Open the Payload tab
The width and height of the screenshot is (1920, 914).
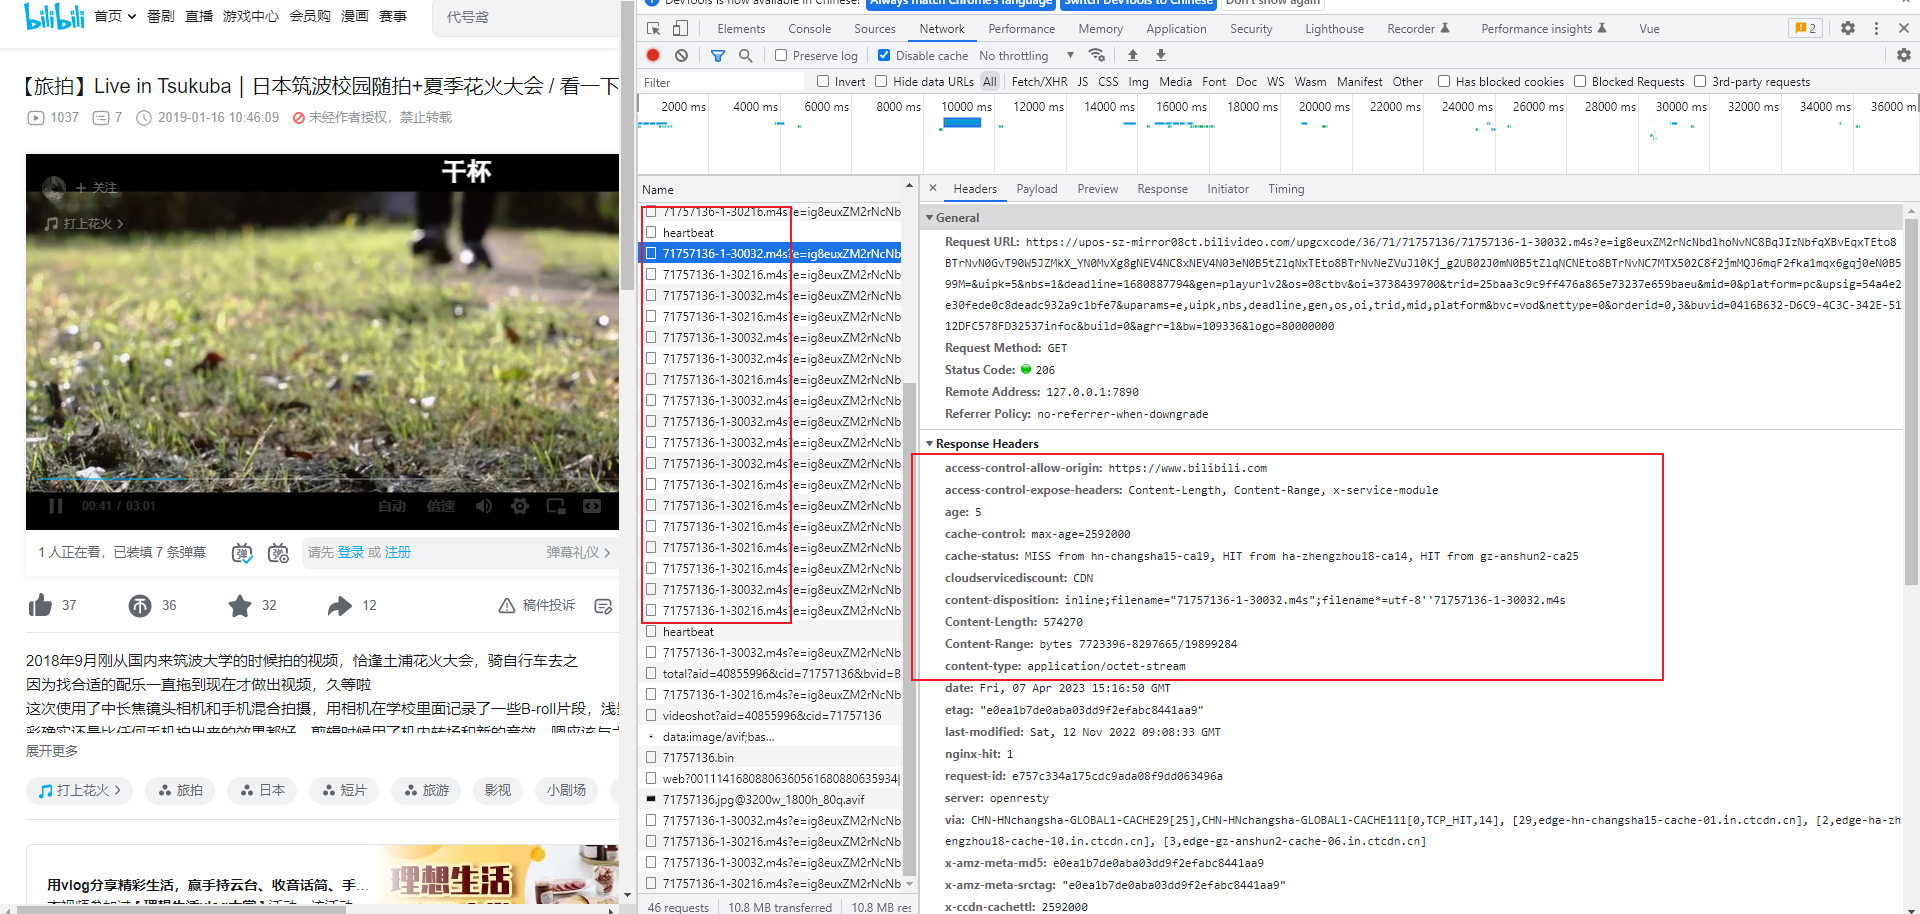click(x=1037, y=188)
